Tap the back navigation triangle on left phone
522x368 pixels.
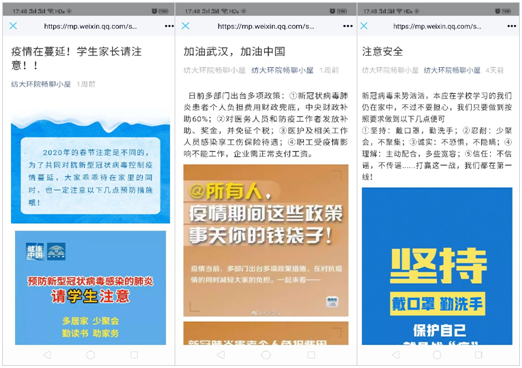coord(47,355)
